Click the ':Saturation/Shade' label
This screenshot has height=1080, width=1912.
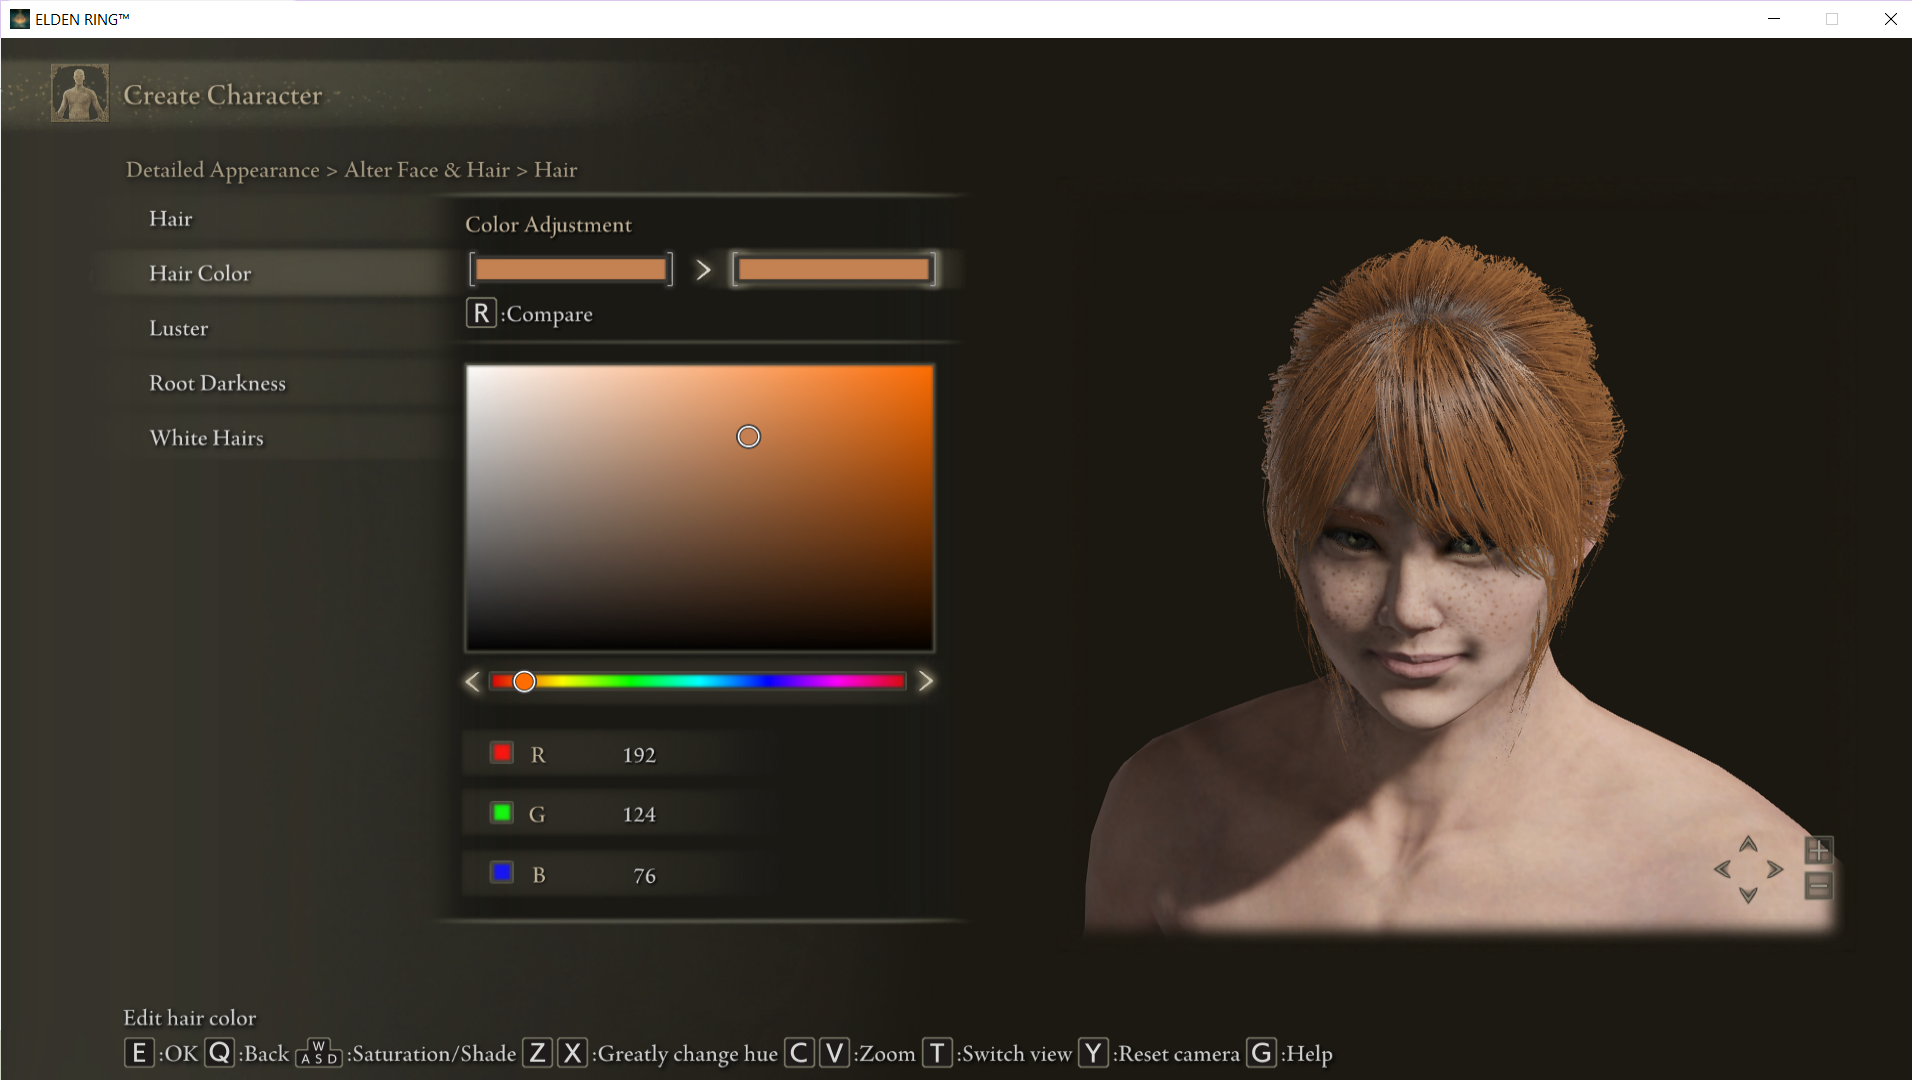click(432, 1054)
